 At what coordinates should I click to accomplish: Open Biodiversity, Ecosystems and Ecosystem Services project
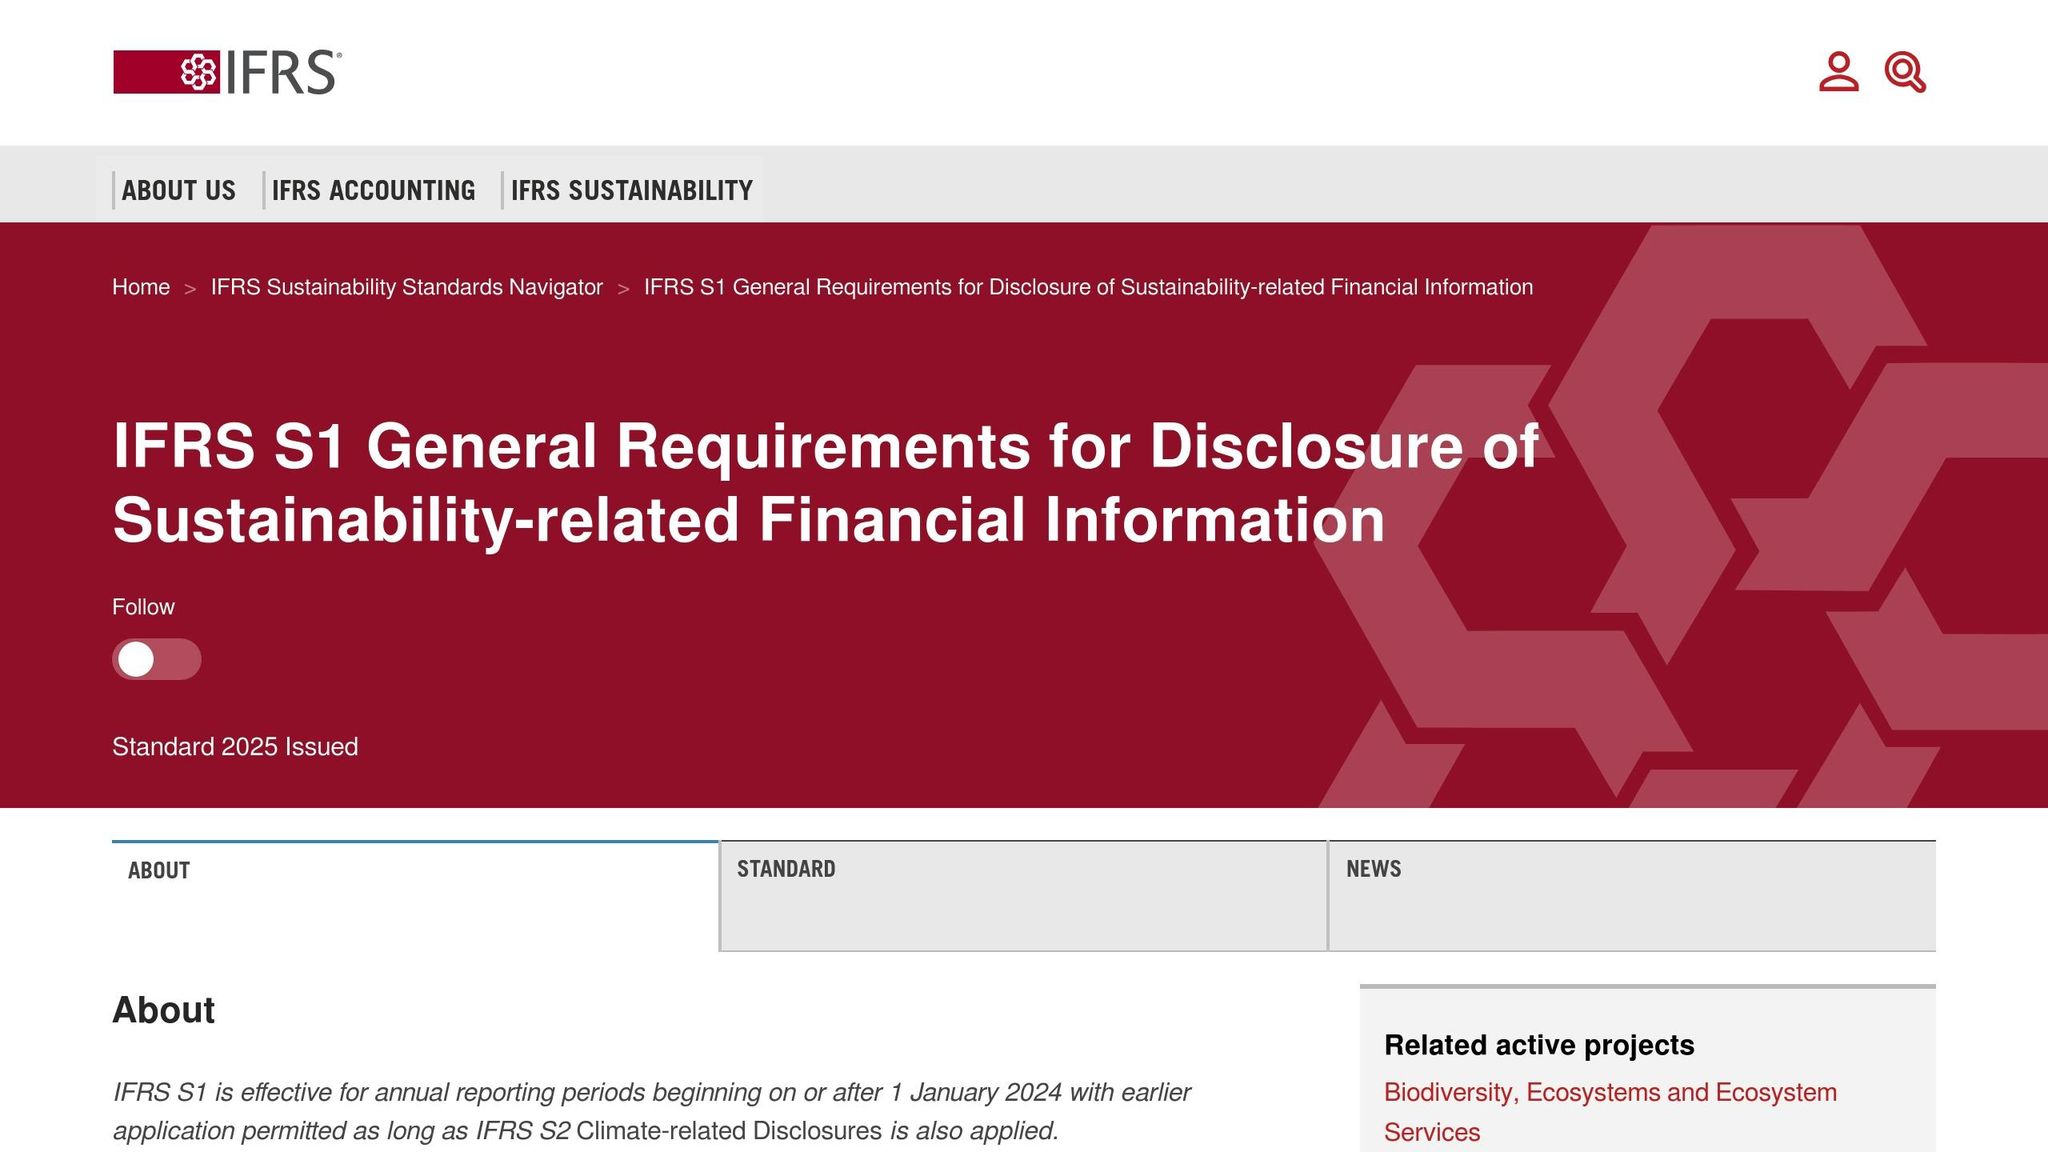click(1610, 1092)
